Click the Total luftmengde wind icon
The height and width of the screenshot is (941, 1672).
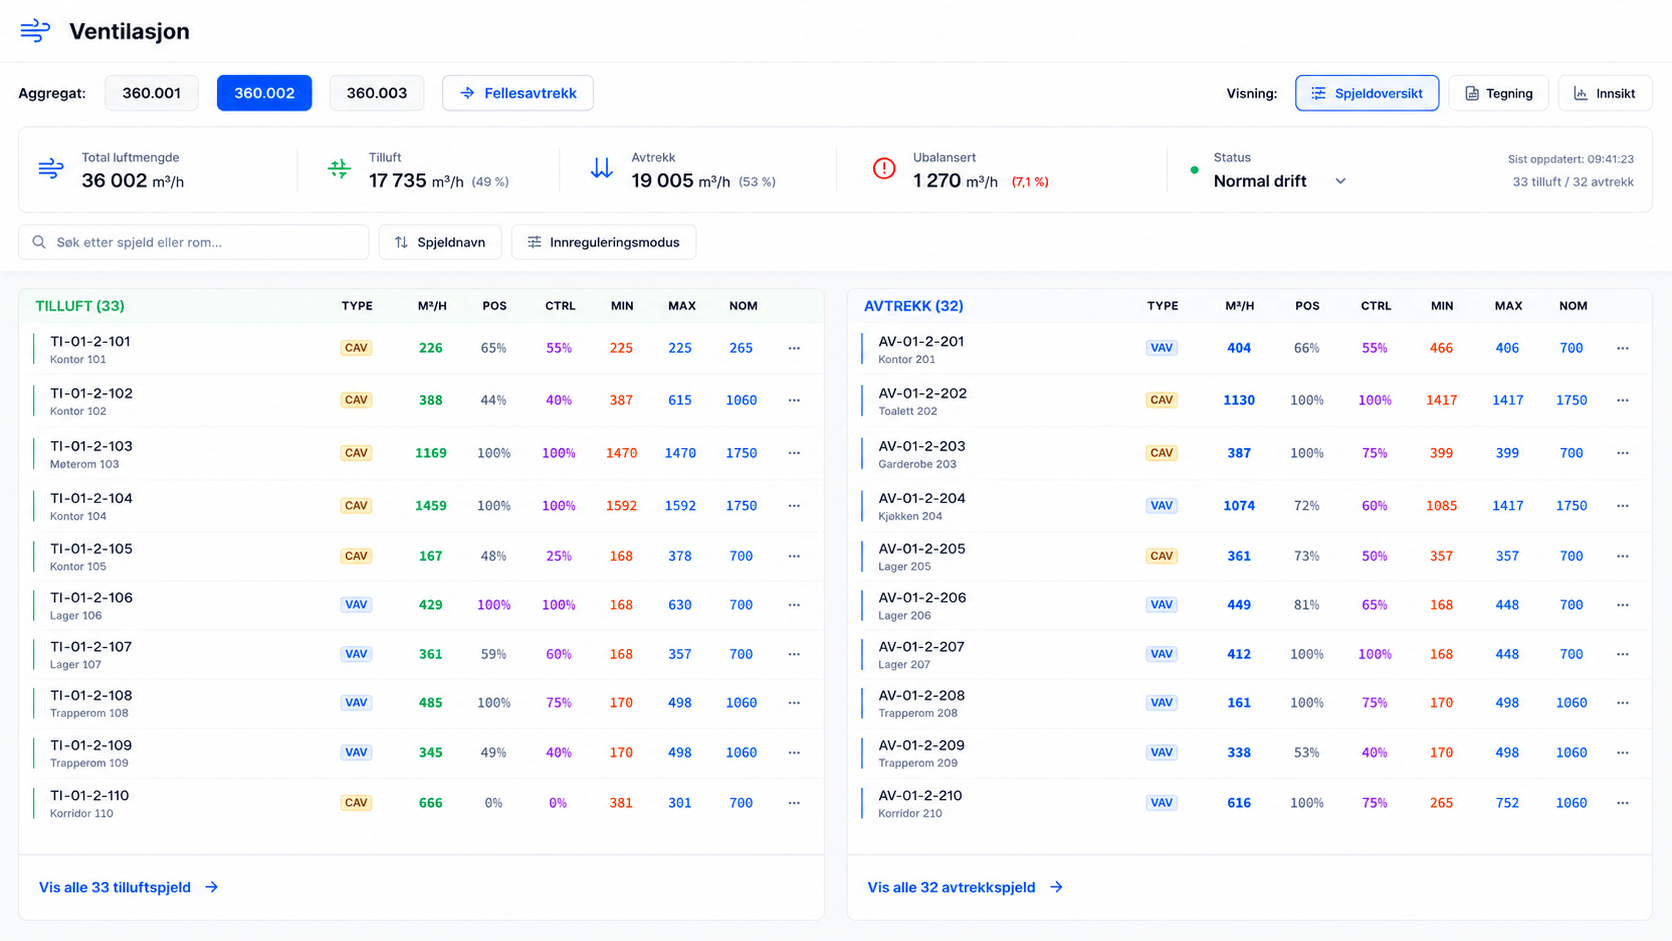pos(51,169)
